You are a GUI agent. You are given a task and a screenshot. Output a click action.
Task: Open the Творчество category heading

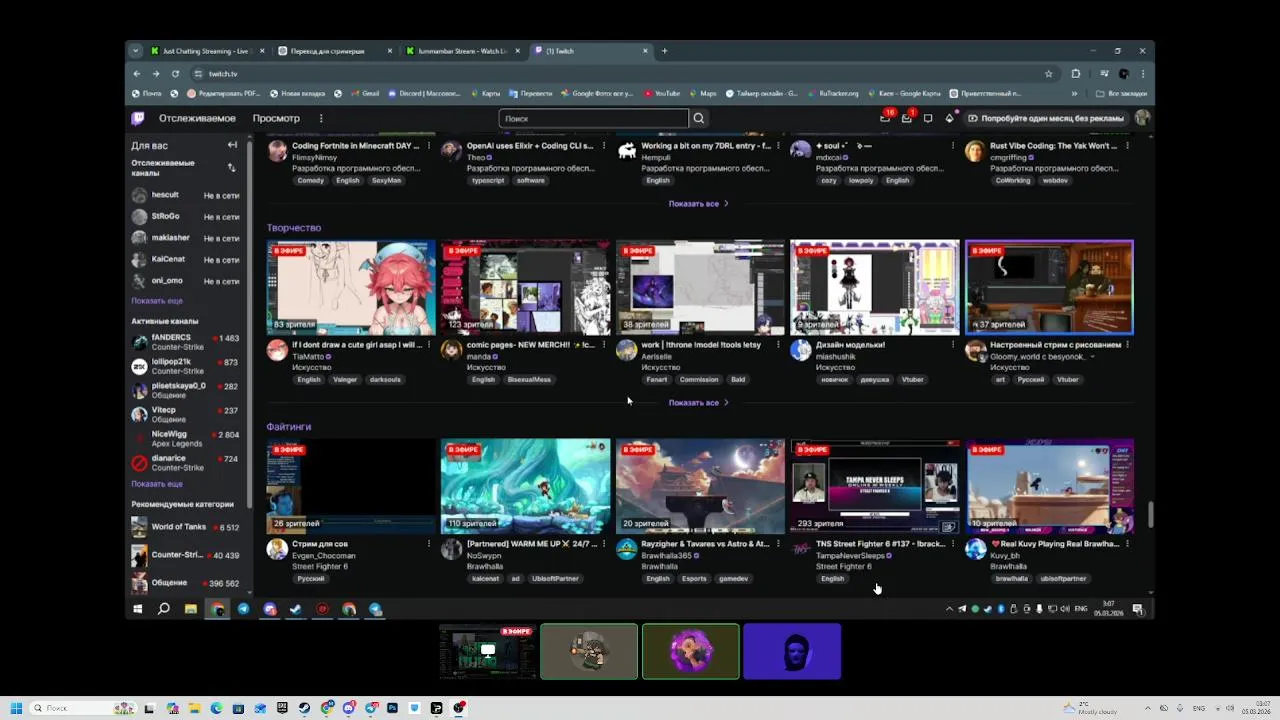click(x=293, y=228)
